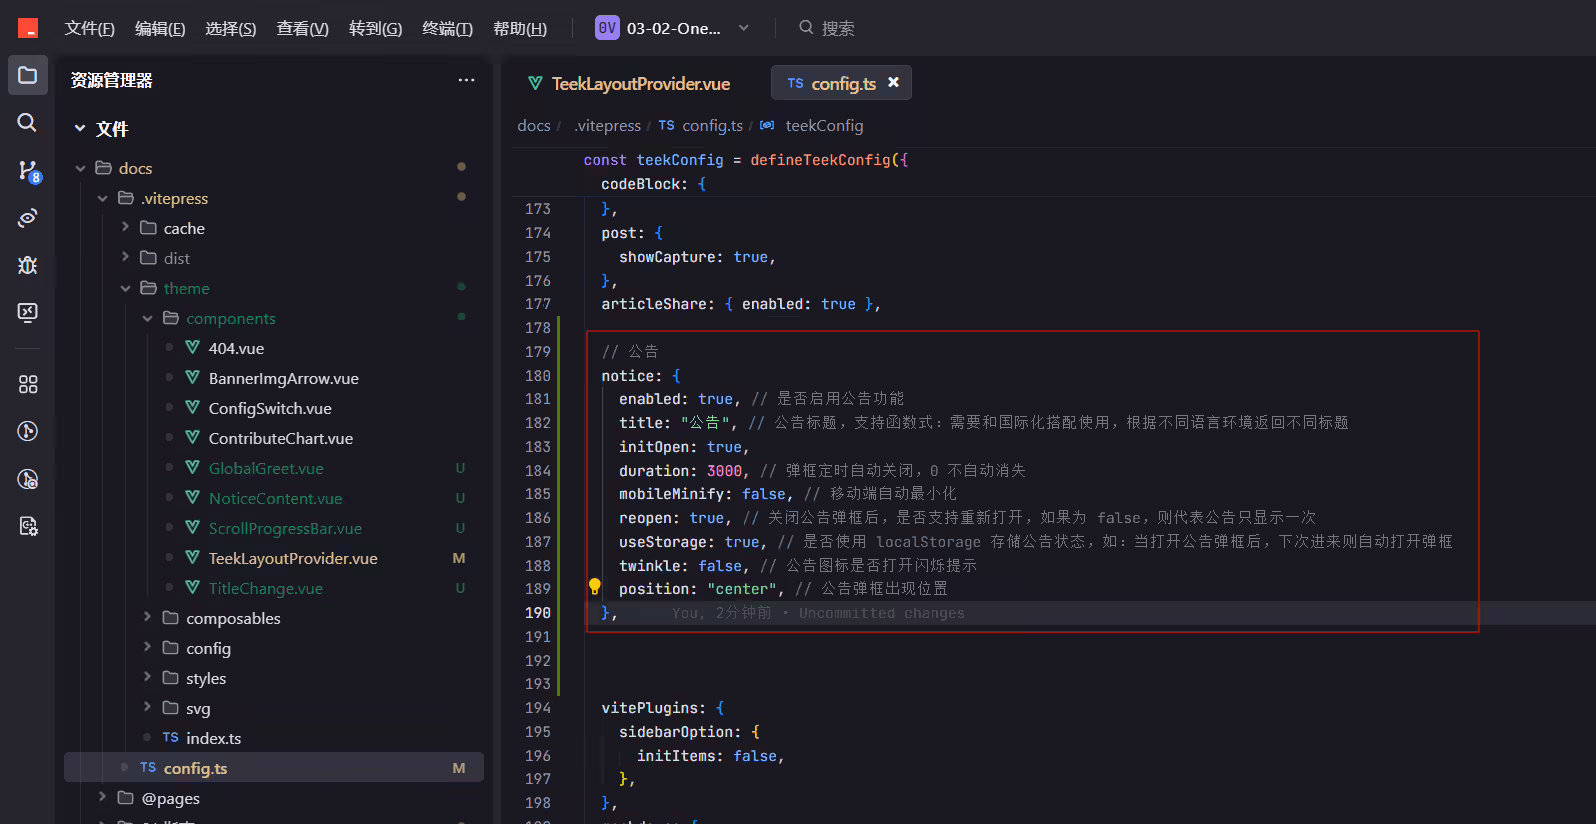This screenshot has height=824, width=1596.
Task: Expand the composables folder
Action: (147, 617)
